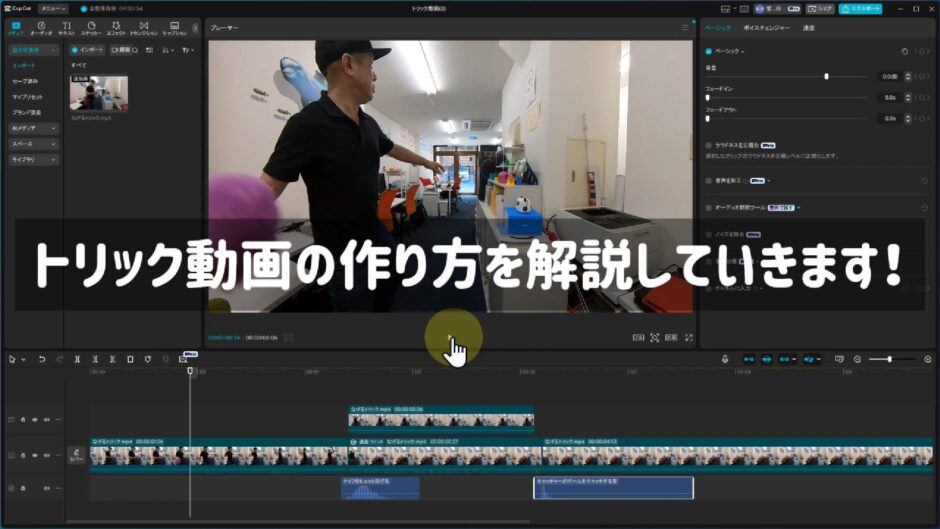Image resolution: width=940 pixels, height=529 pixels.
Task: Open the Effects (エフェクト) tab
Action: (x=116, y=28)
